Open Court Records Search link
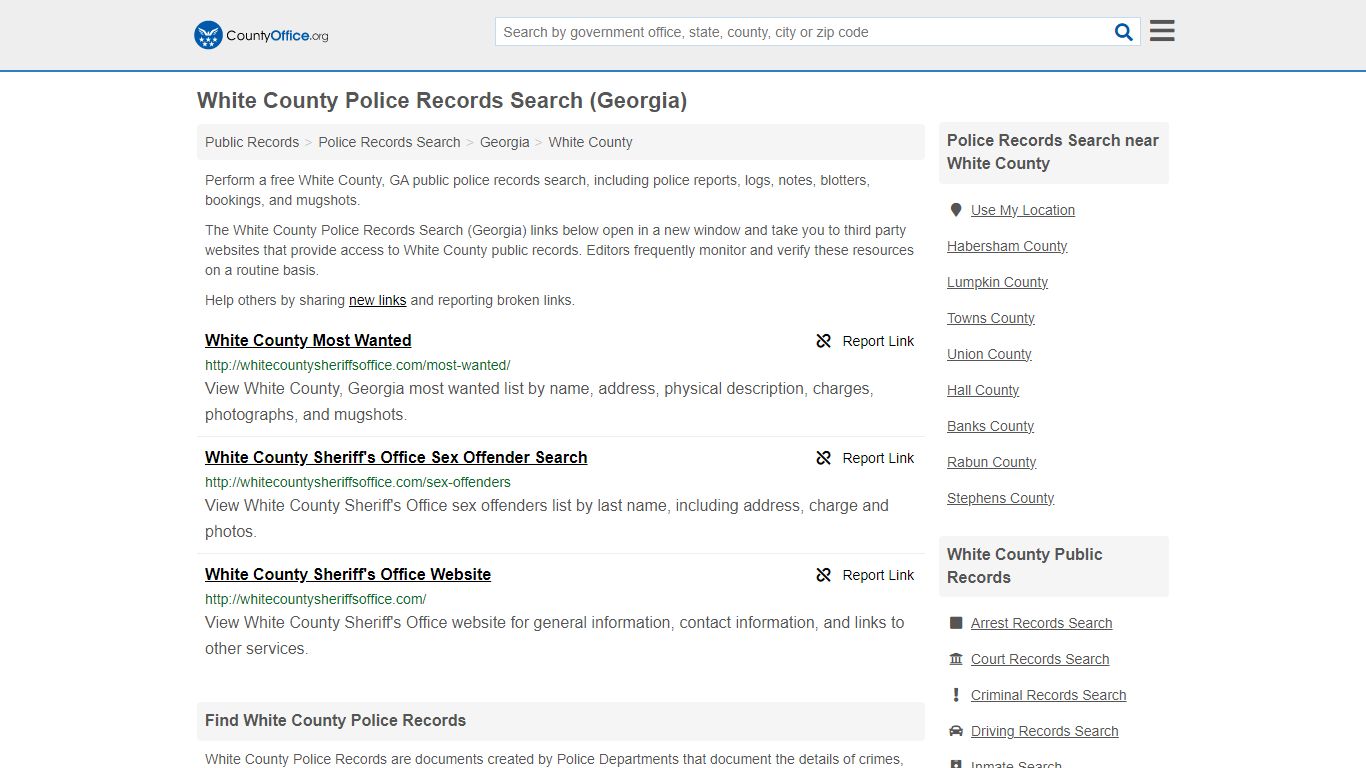1366x768 pixels. tap(1040, 659)
